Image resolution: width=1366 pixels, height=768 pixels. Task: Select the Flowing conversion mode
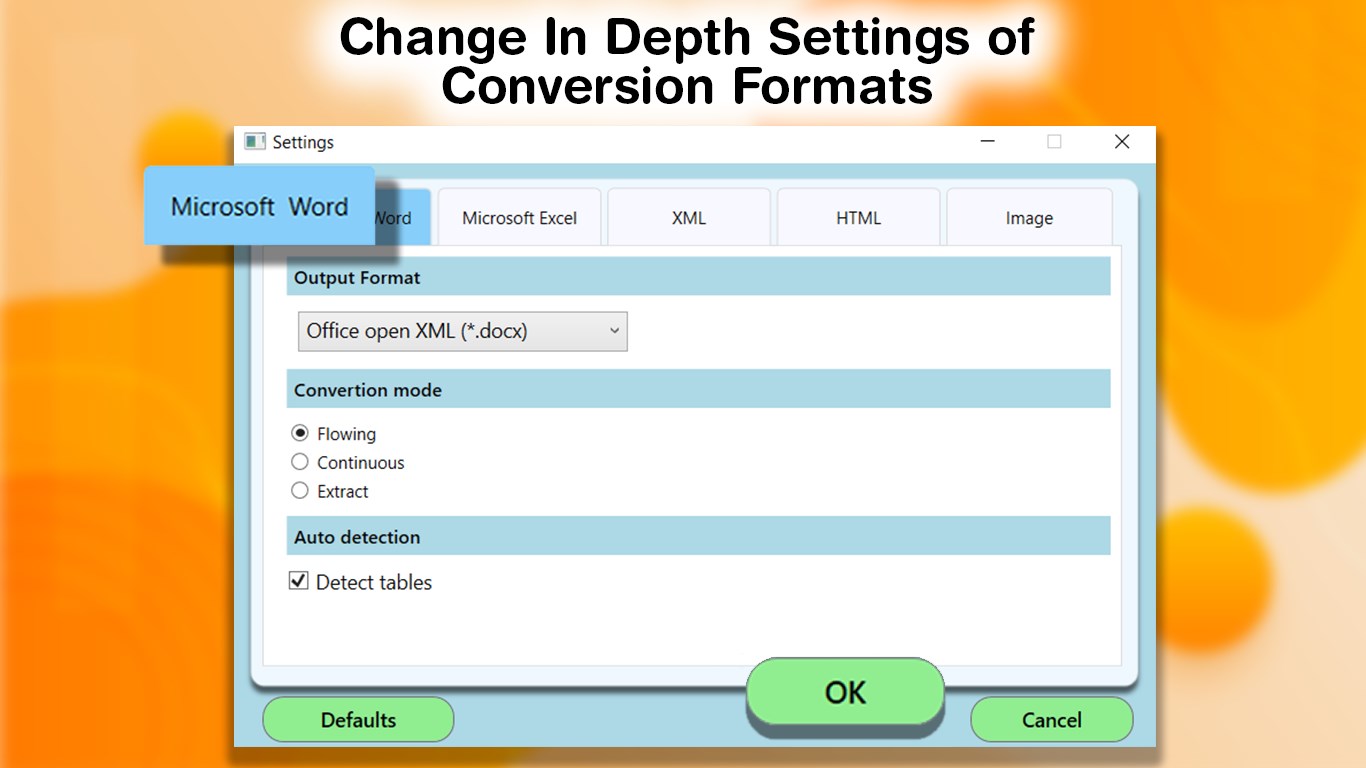(x=300, y=433)
